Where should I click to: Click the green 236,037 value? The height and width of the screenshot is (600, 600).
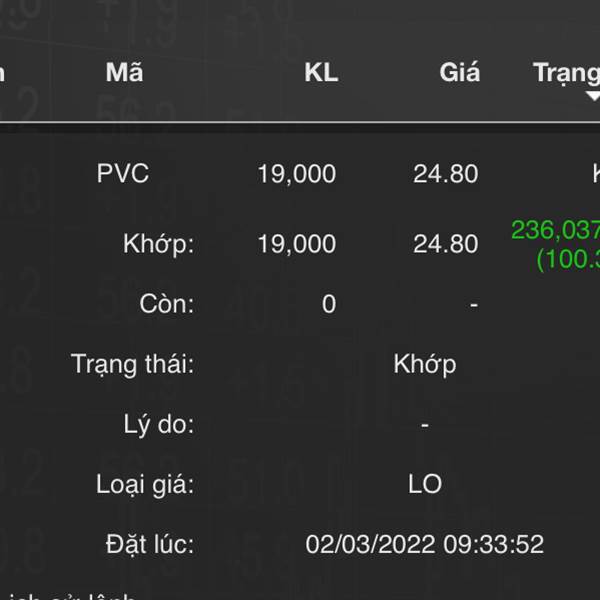pyautogui.click(x=556, y=230)
